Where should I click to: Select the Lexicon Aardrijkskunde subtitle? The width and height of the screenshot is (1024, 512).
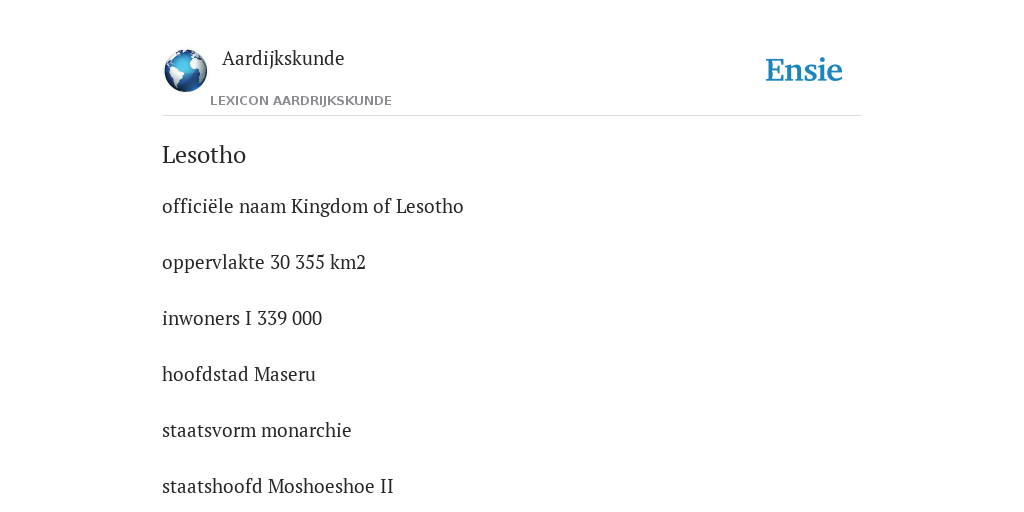[300, 101]
